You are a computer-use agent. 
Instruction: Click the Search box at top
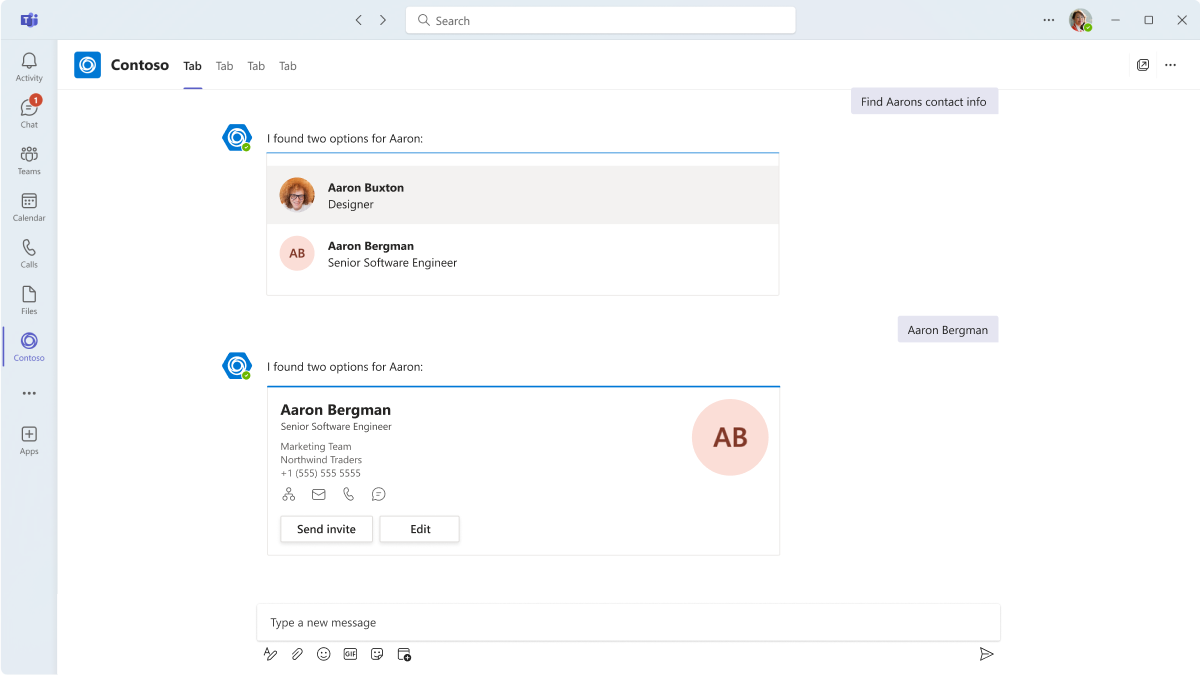pos(600,20)
